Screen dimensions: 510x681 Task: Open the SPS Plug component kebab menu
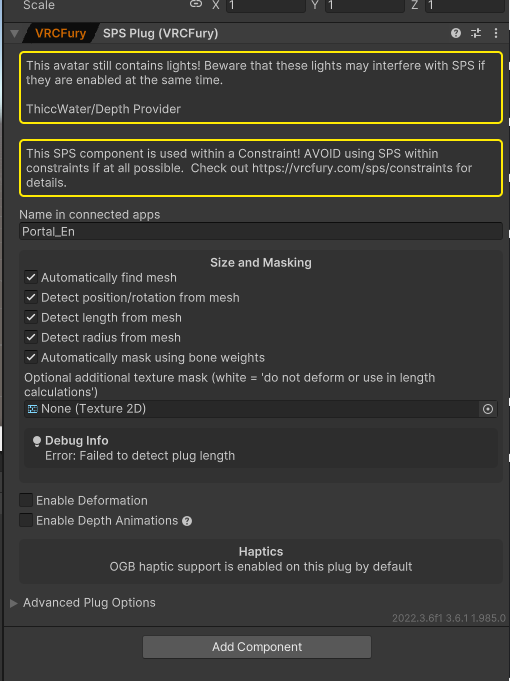coord(496,33)
